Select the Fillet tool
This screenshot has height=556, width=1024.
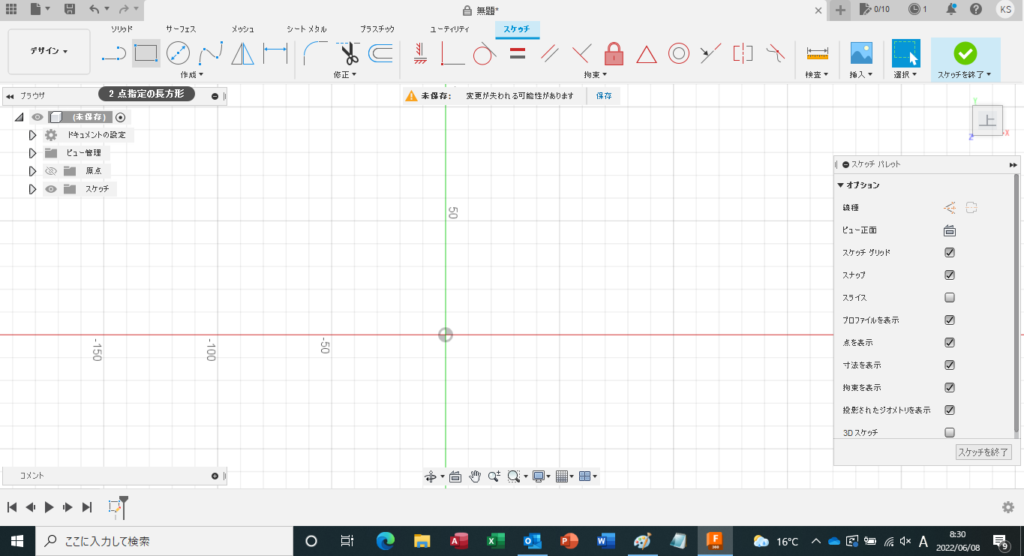pos(315,54)
